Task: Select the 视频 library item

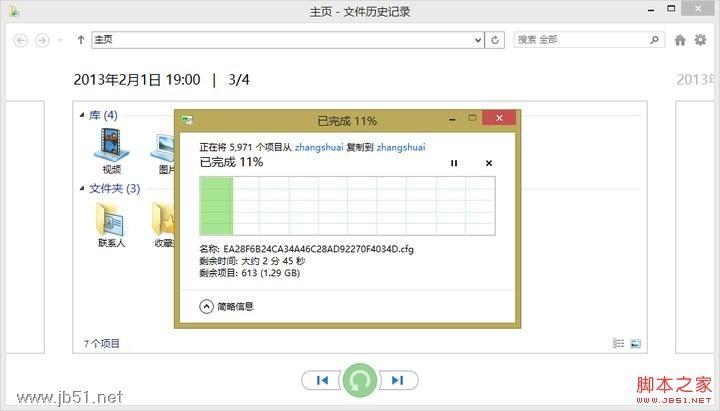Action: click(111, 151)
